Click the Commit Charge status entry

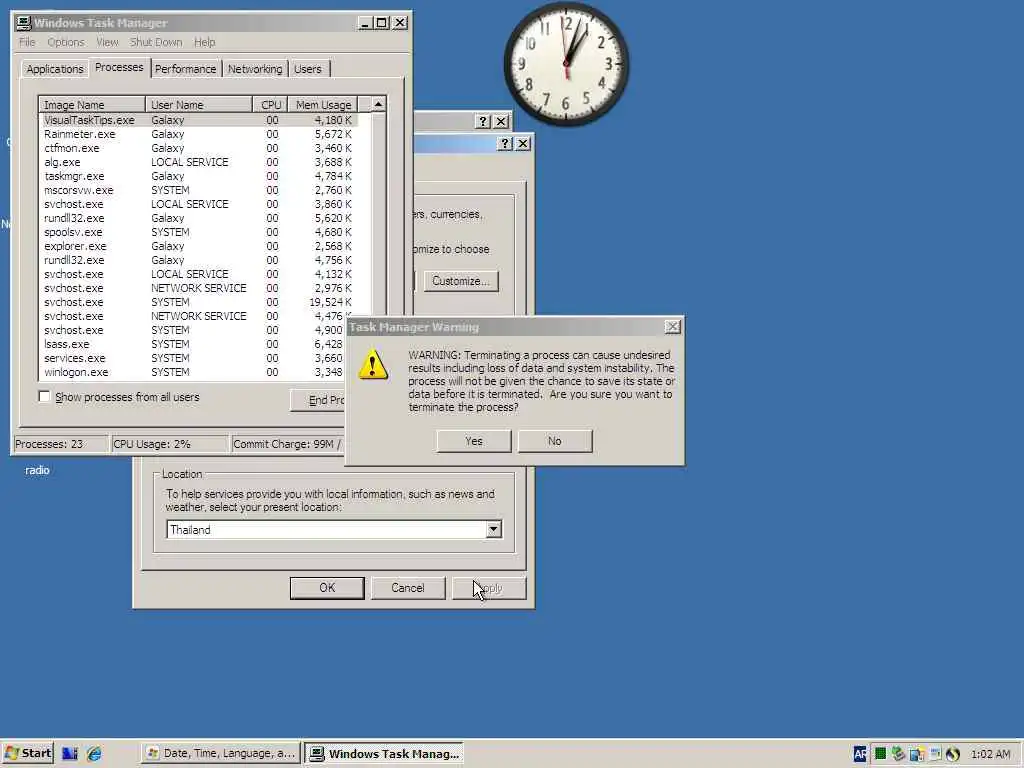click(x=288, y=444)
